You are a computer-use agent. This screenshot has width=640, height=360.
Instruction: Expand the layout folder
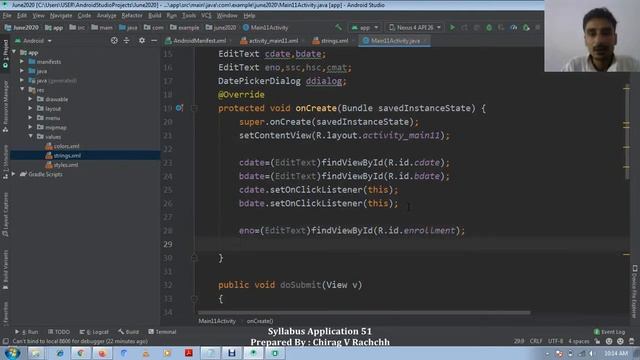pyautogui.click(x=31, y=109)
